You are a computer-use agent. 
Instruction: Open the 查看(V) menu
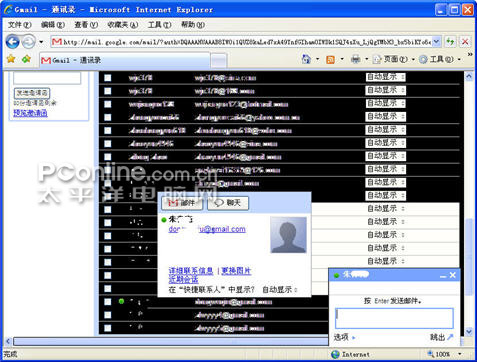86,25
